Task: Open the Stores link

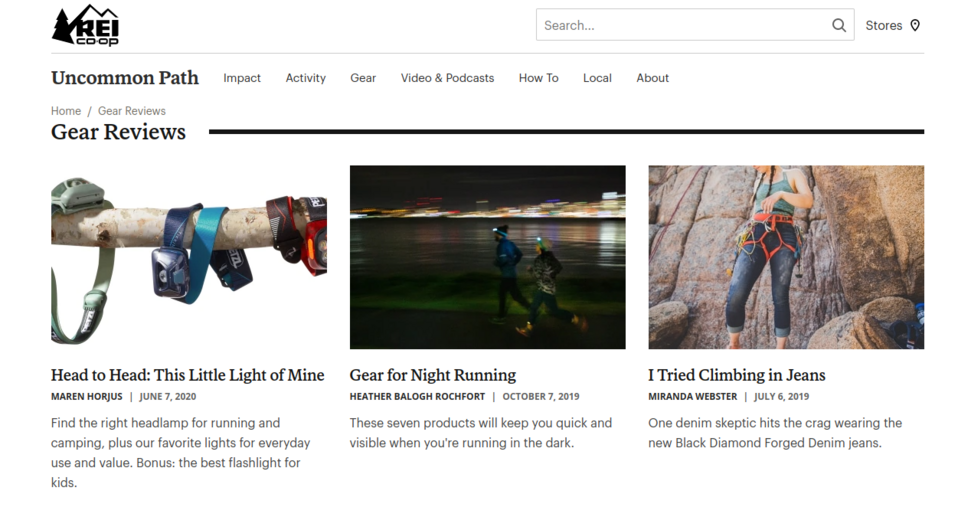Action: [883, 26]
